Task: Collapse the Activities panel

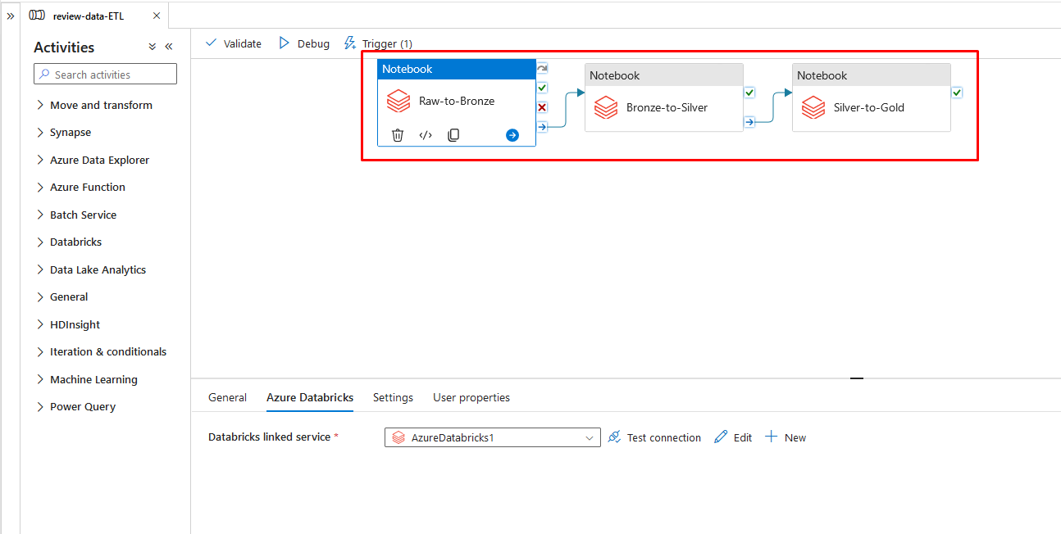Action: 168,47
